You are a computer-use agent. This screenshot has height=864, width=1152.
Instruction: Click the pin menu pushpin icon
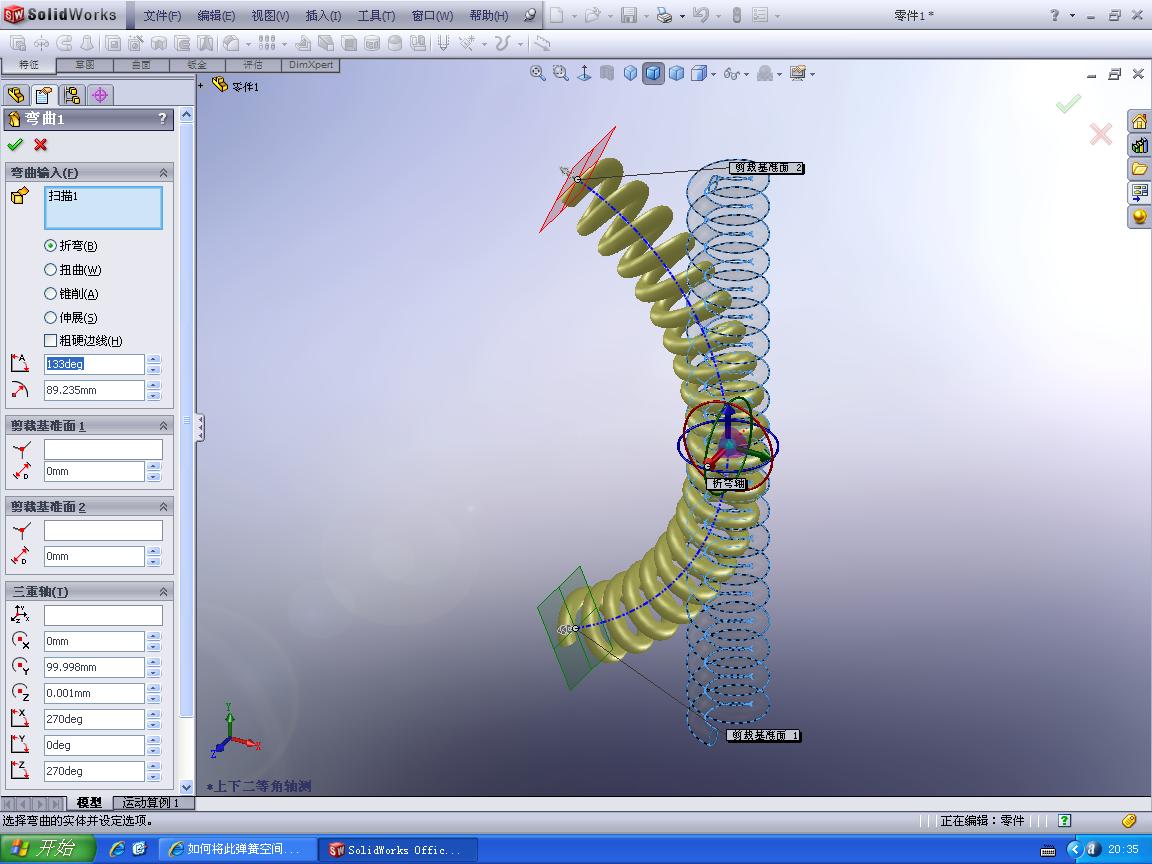coord(530,15)
